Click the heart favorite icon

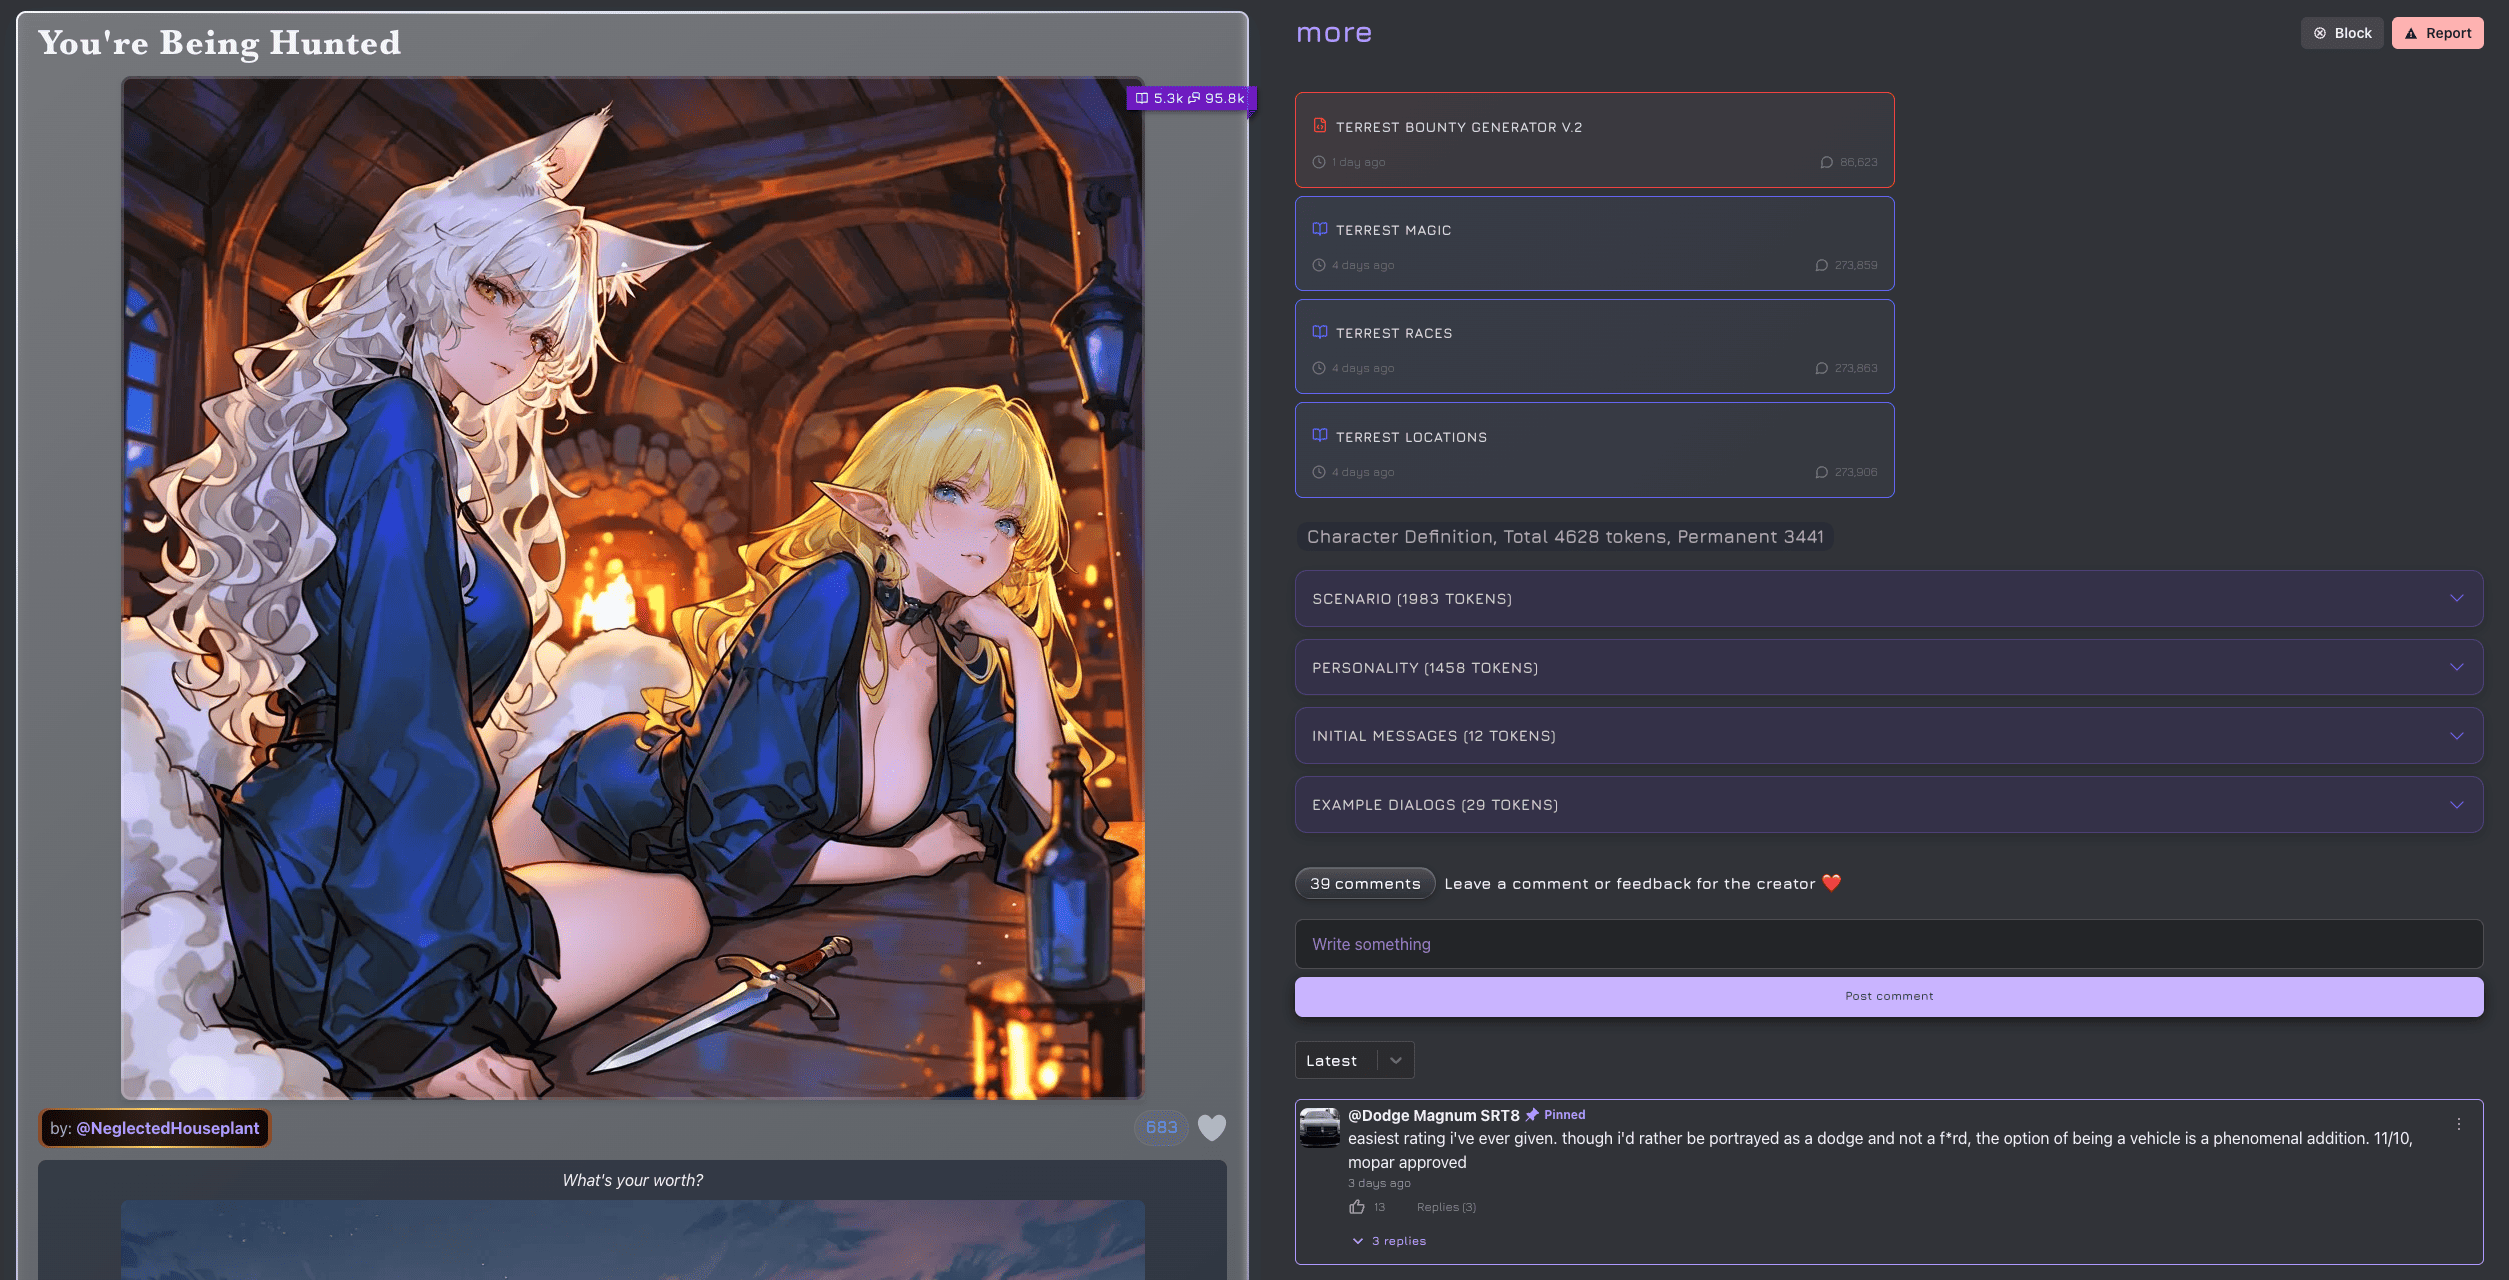(1211, 1127)
